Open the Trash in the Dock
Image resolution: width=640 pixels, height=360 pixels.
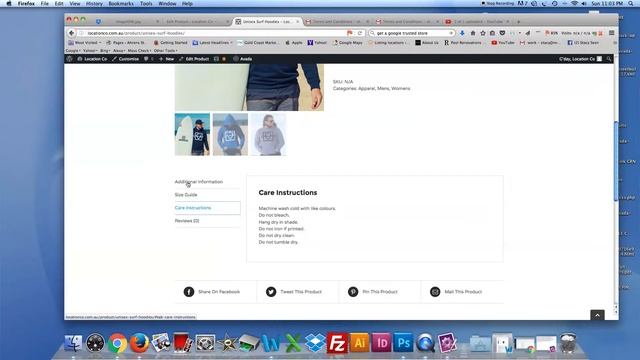(x=568, y=343)
